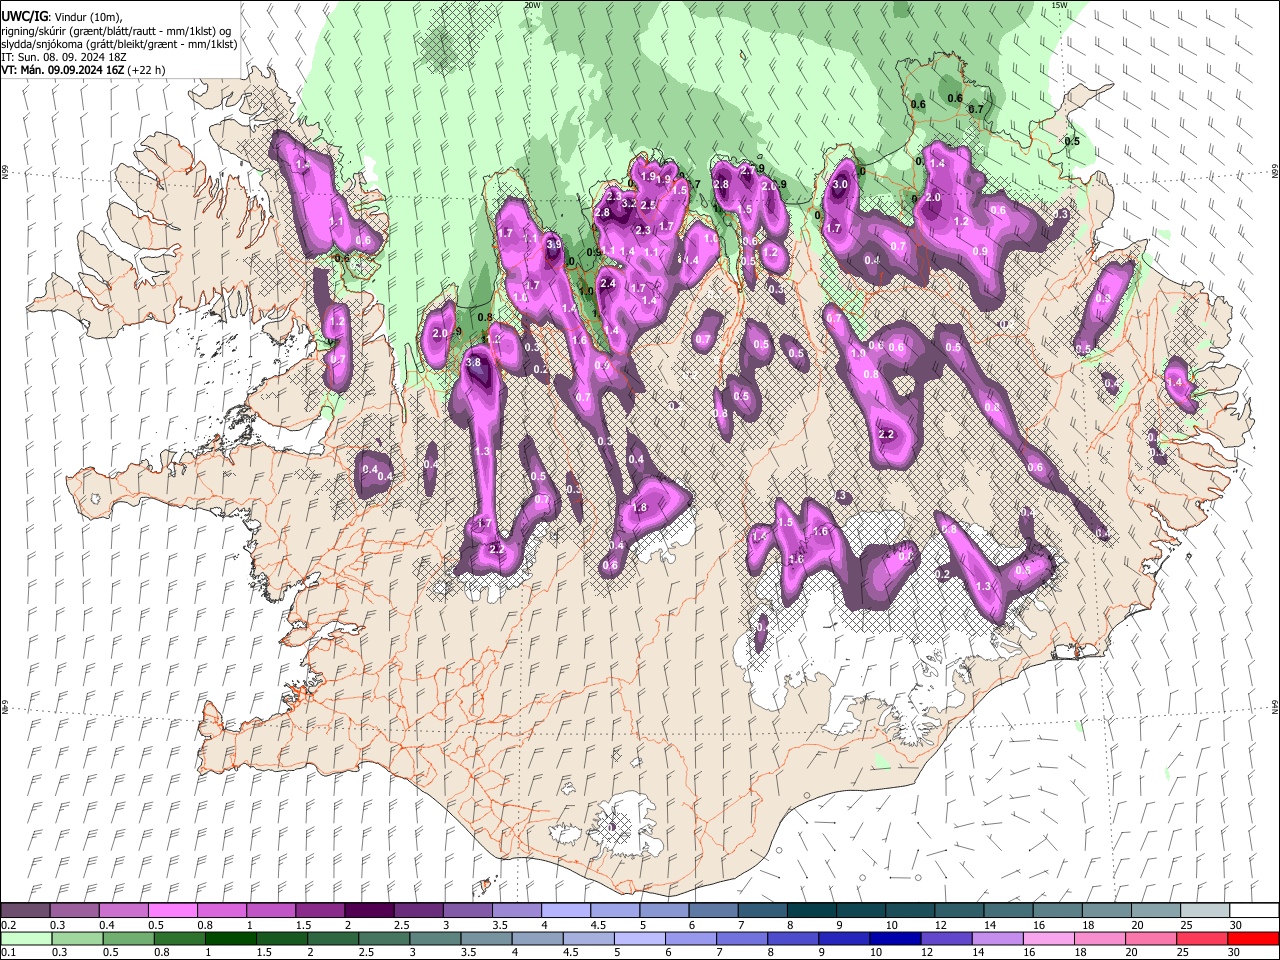This screenshot has height=960, width=1280.
Task: Select the 'rigning/skúrir' legend description line
Action: tap(116, 30)
